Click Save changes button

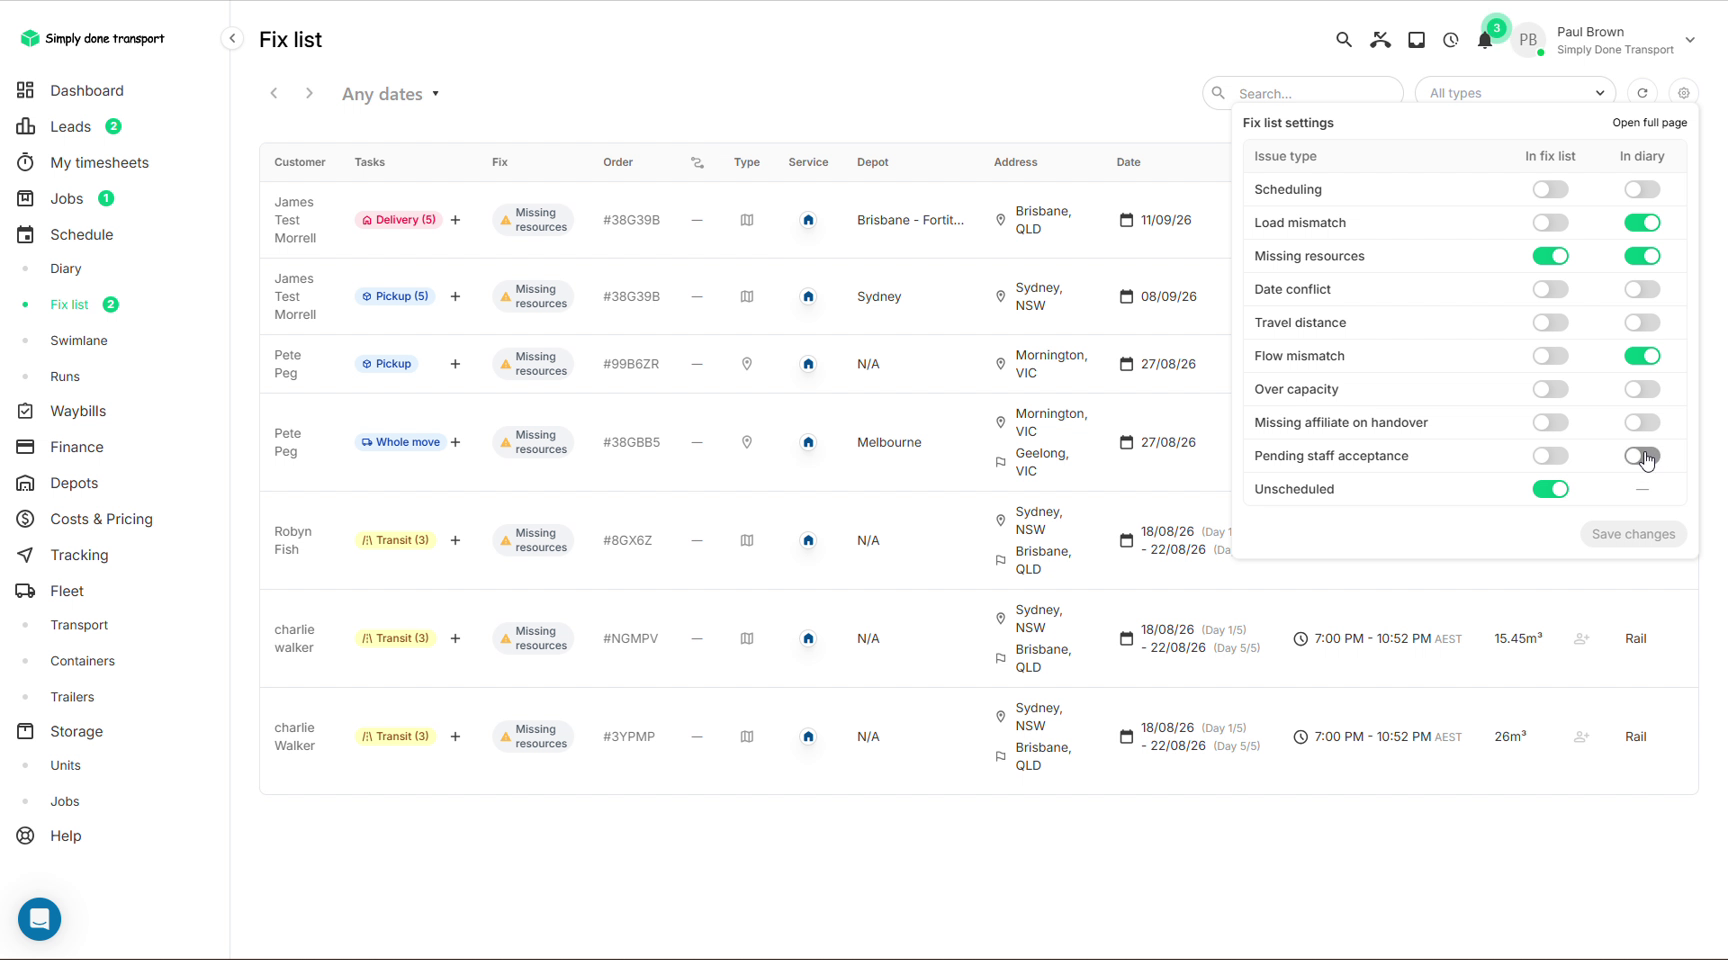coord(1633,534)
